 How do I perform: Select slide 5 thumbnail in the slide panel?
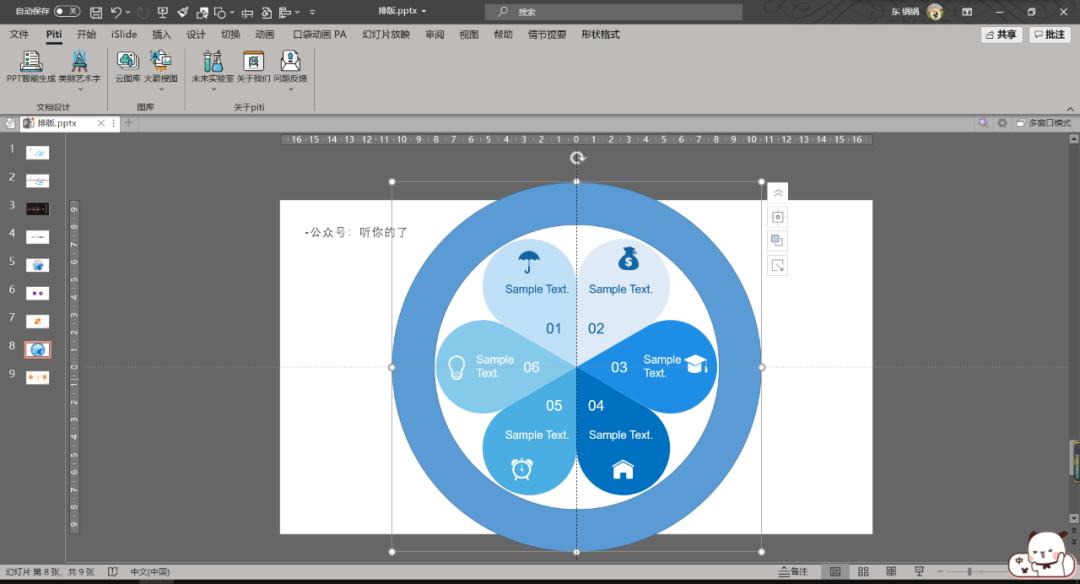click(37, 265)
